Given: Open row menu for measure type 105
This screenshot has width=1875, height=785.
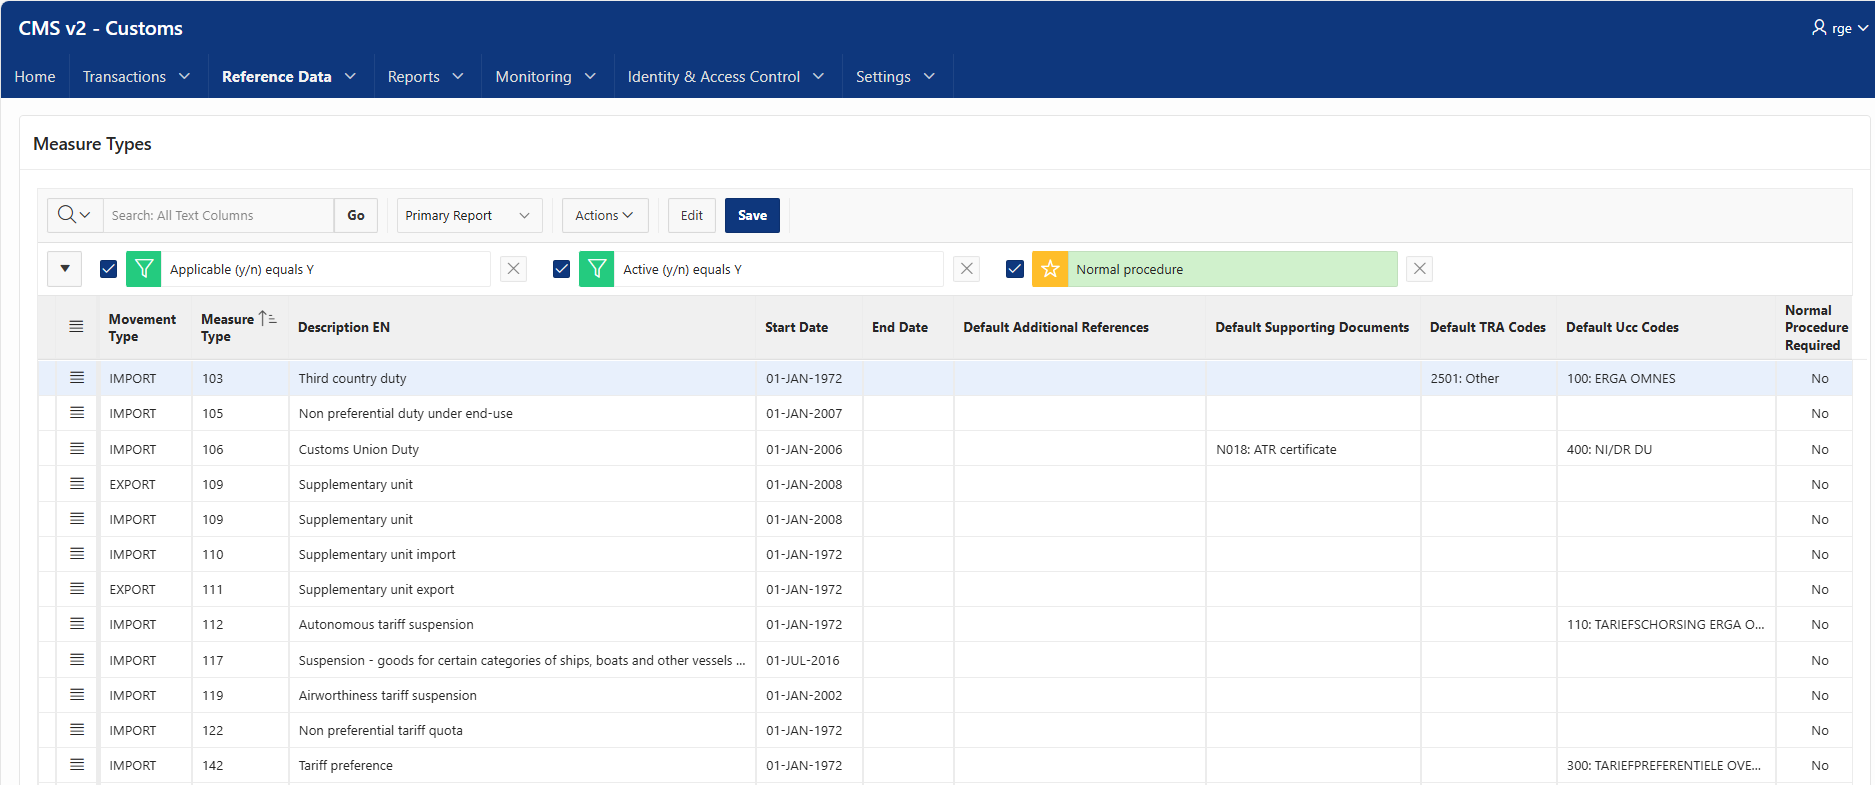Looking at the screenshot, I should pyautogui.click(x=77, y=413).
